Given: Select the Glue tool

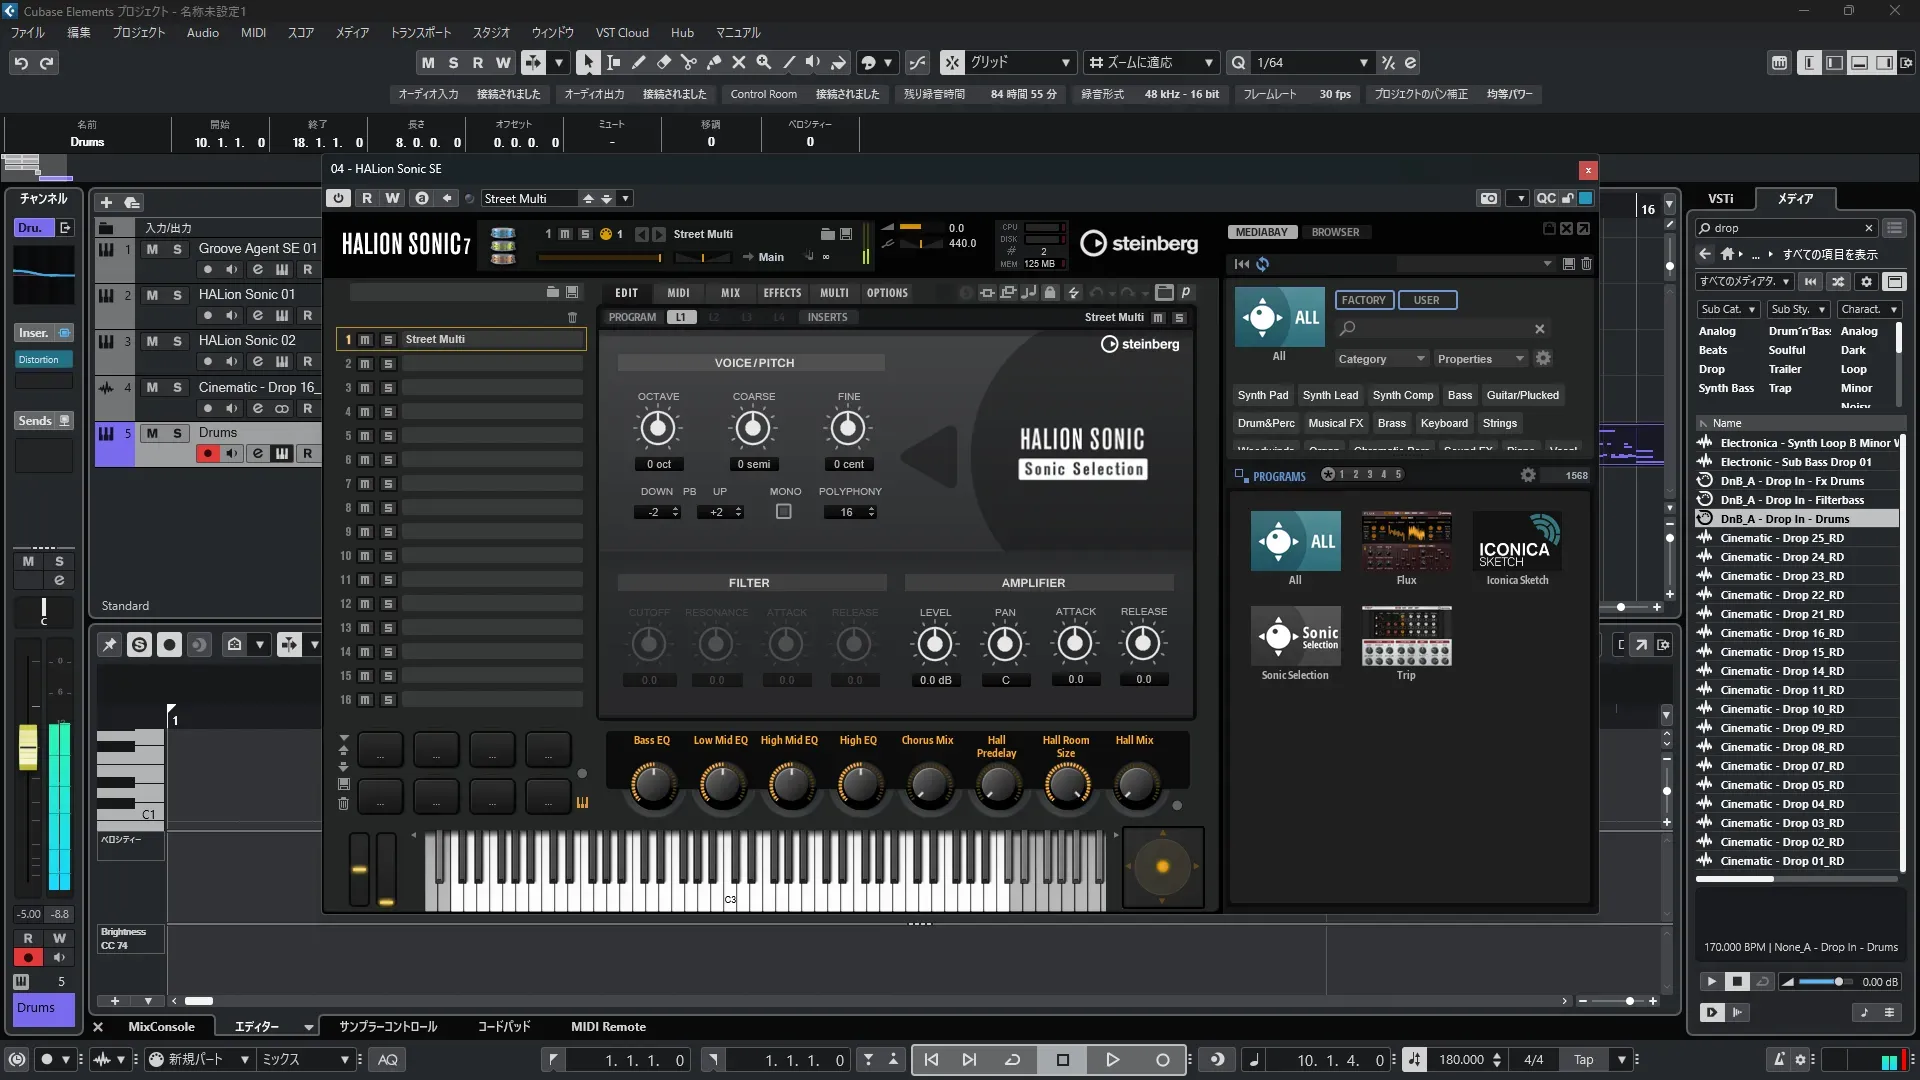Looking at the screenshot, I should point(714,62).
